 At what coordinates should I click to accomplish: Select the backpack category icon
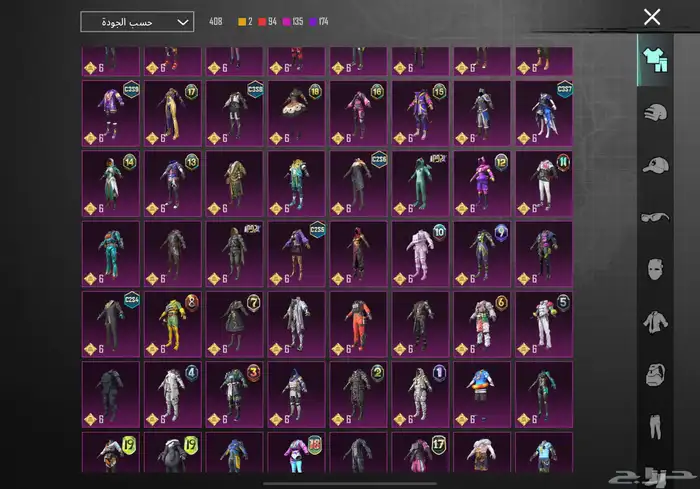(655, 374)
